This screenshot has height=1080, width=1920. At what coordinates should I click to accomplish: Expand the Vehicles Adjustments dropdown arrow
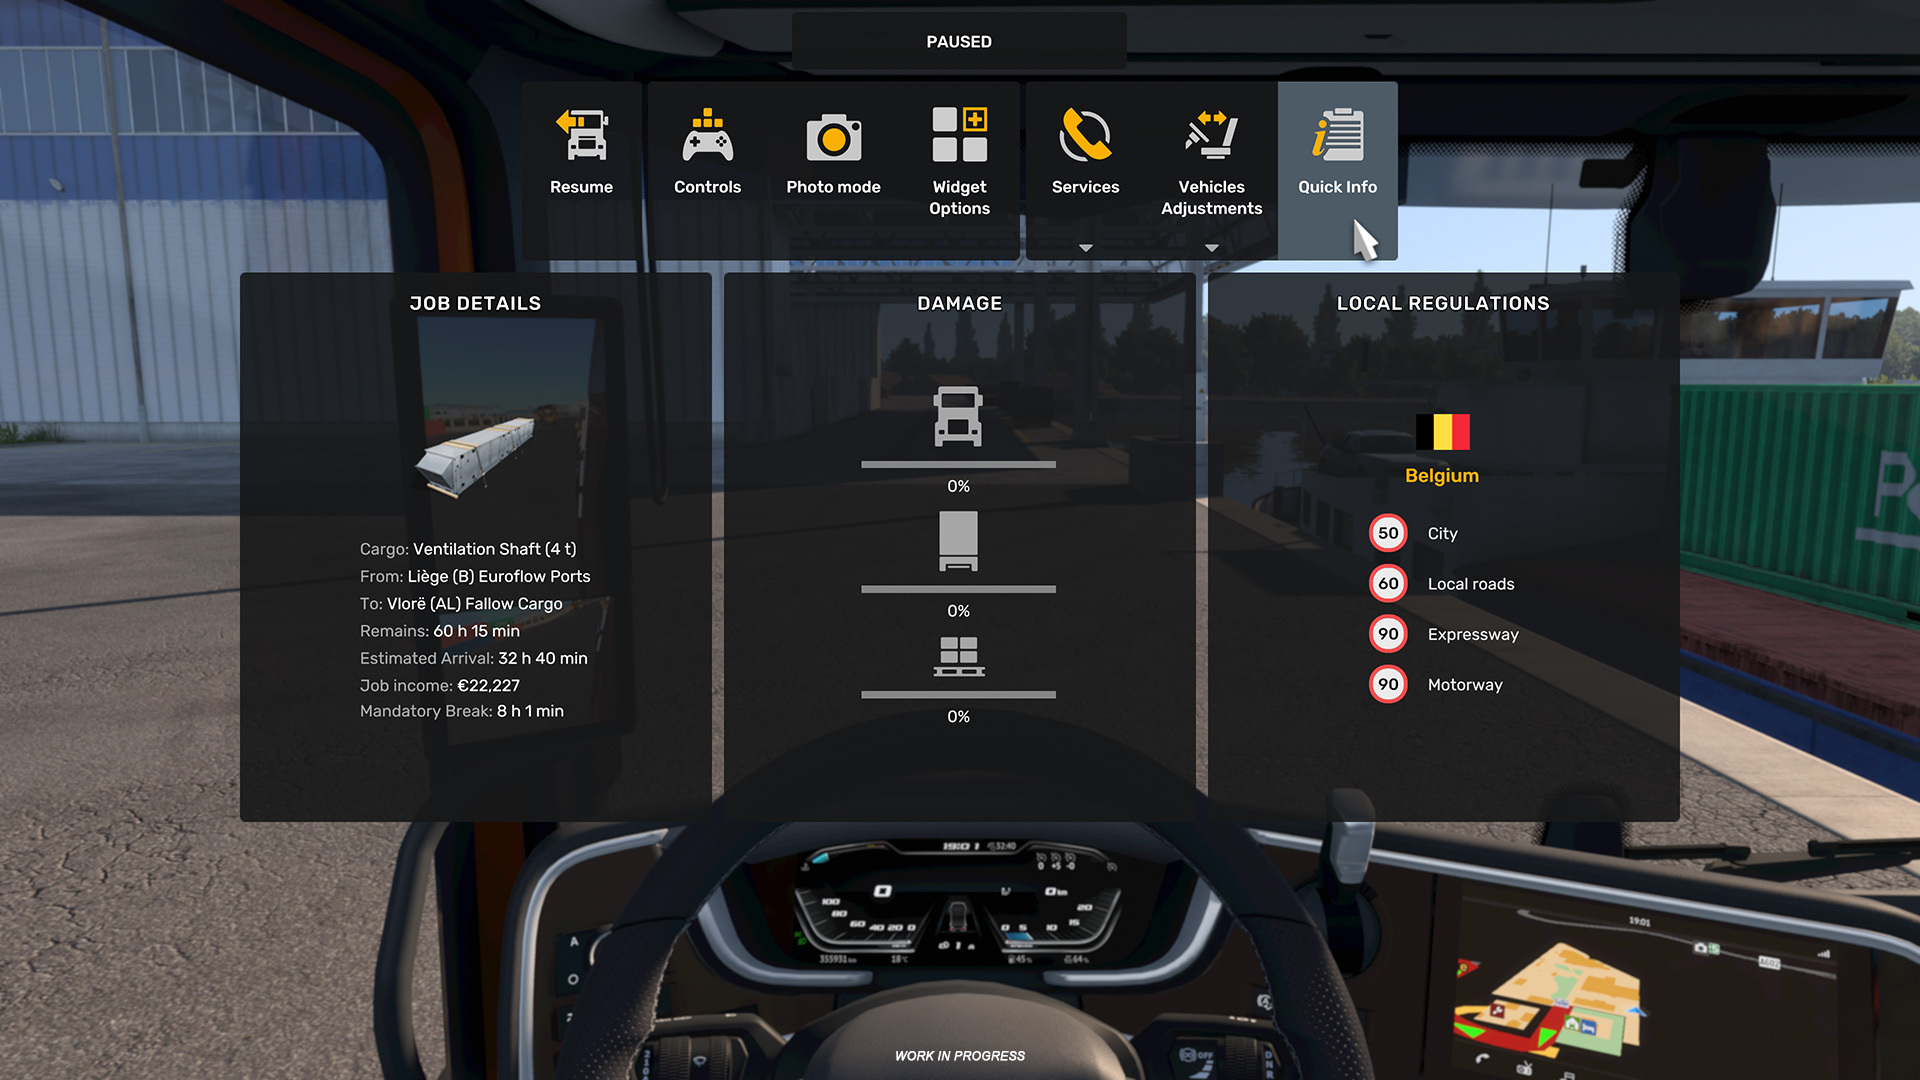[1212, 248]
